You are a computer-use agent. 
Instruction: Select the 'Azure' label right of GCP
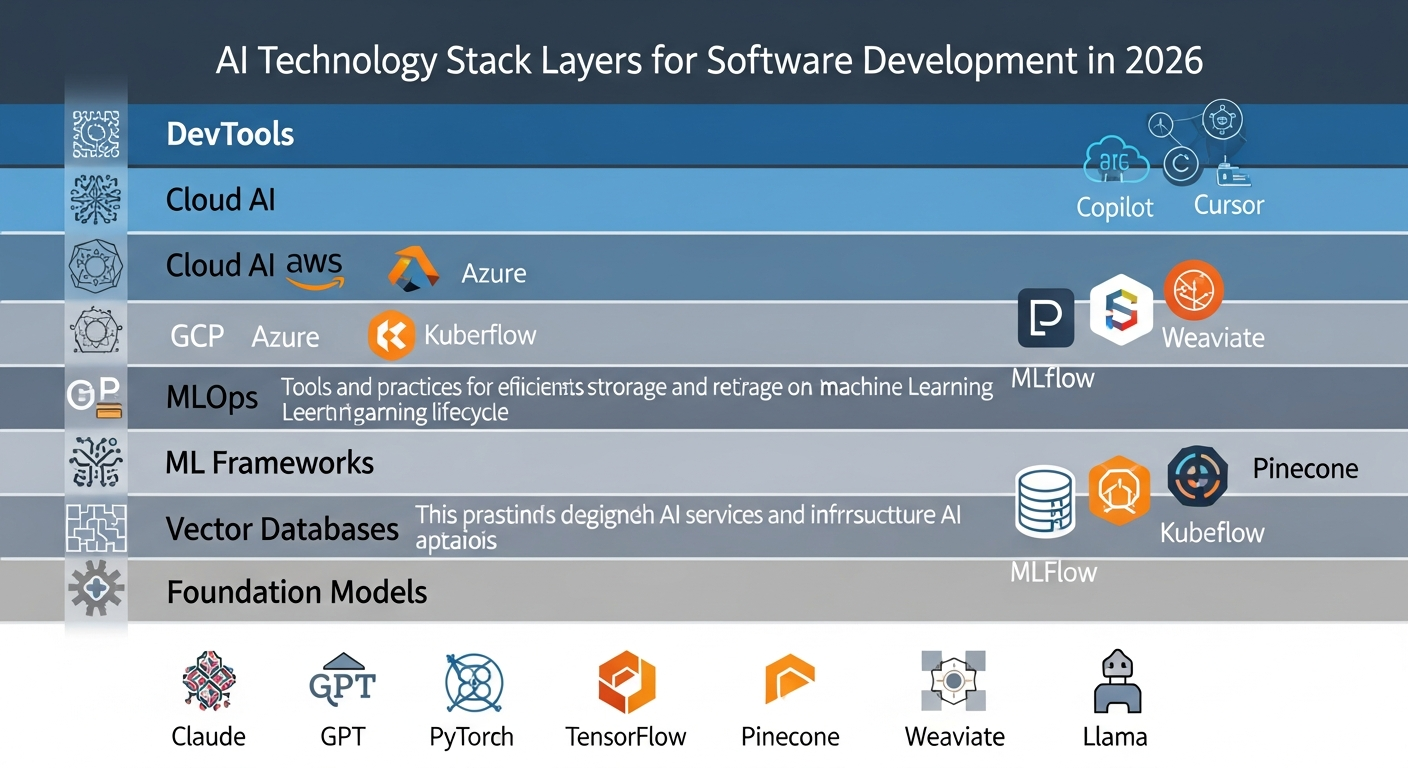[x=285, y=337]
